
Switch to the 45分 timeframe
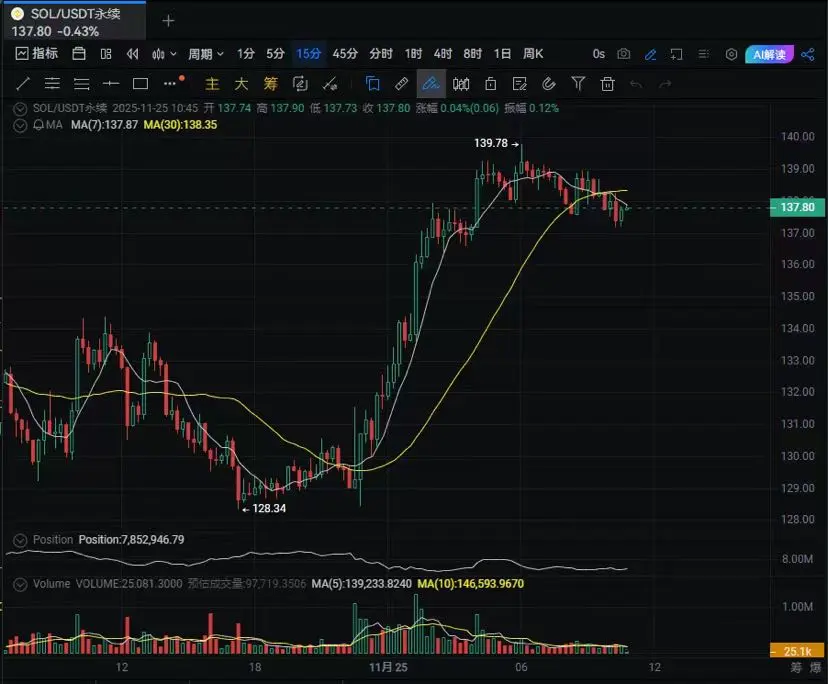click(345, 54)
